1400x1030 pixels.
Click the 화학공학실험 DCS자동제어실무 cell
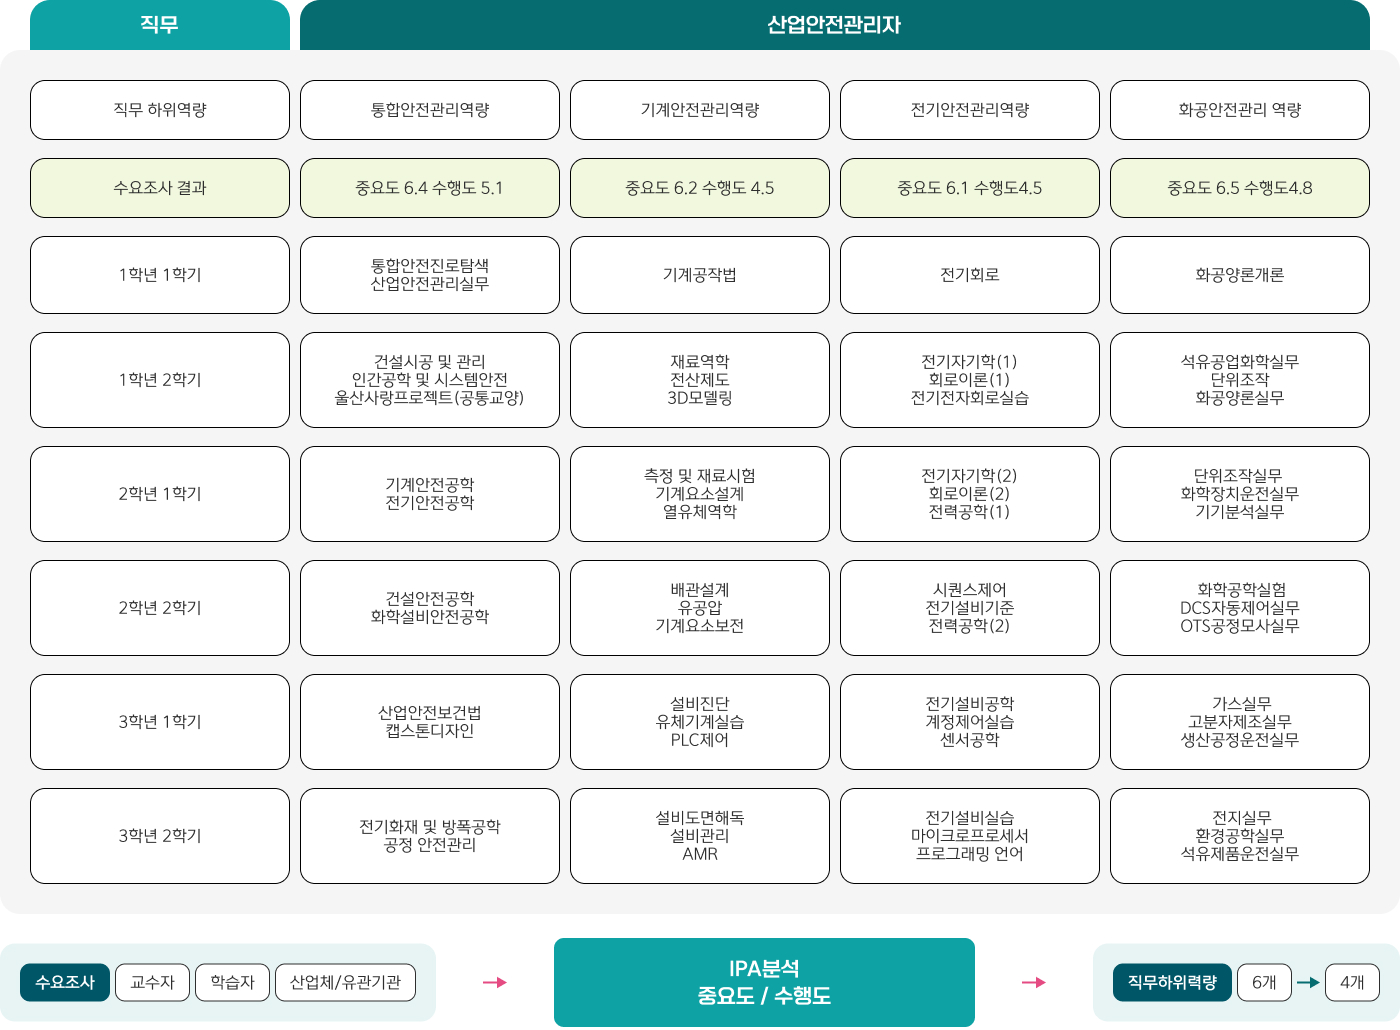[1240, 608]
